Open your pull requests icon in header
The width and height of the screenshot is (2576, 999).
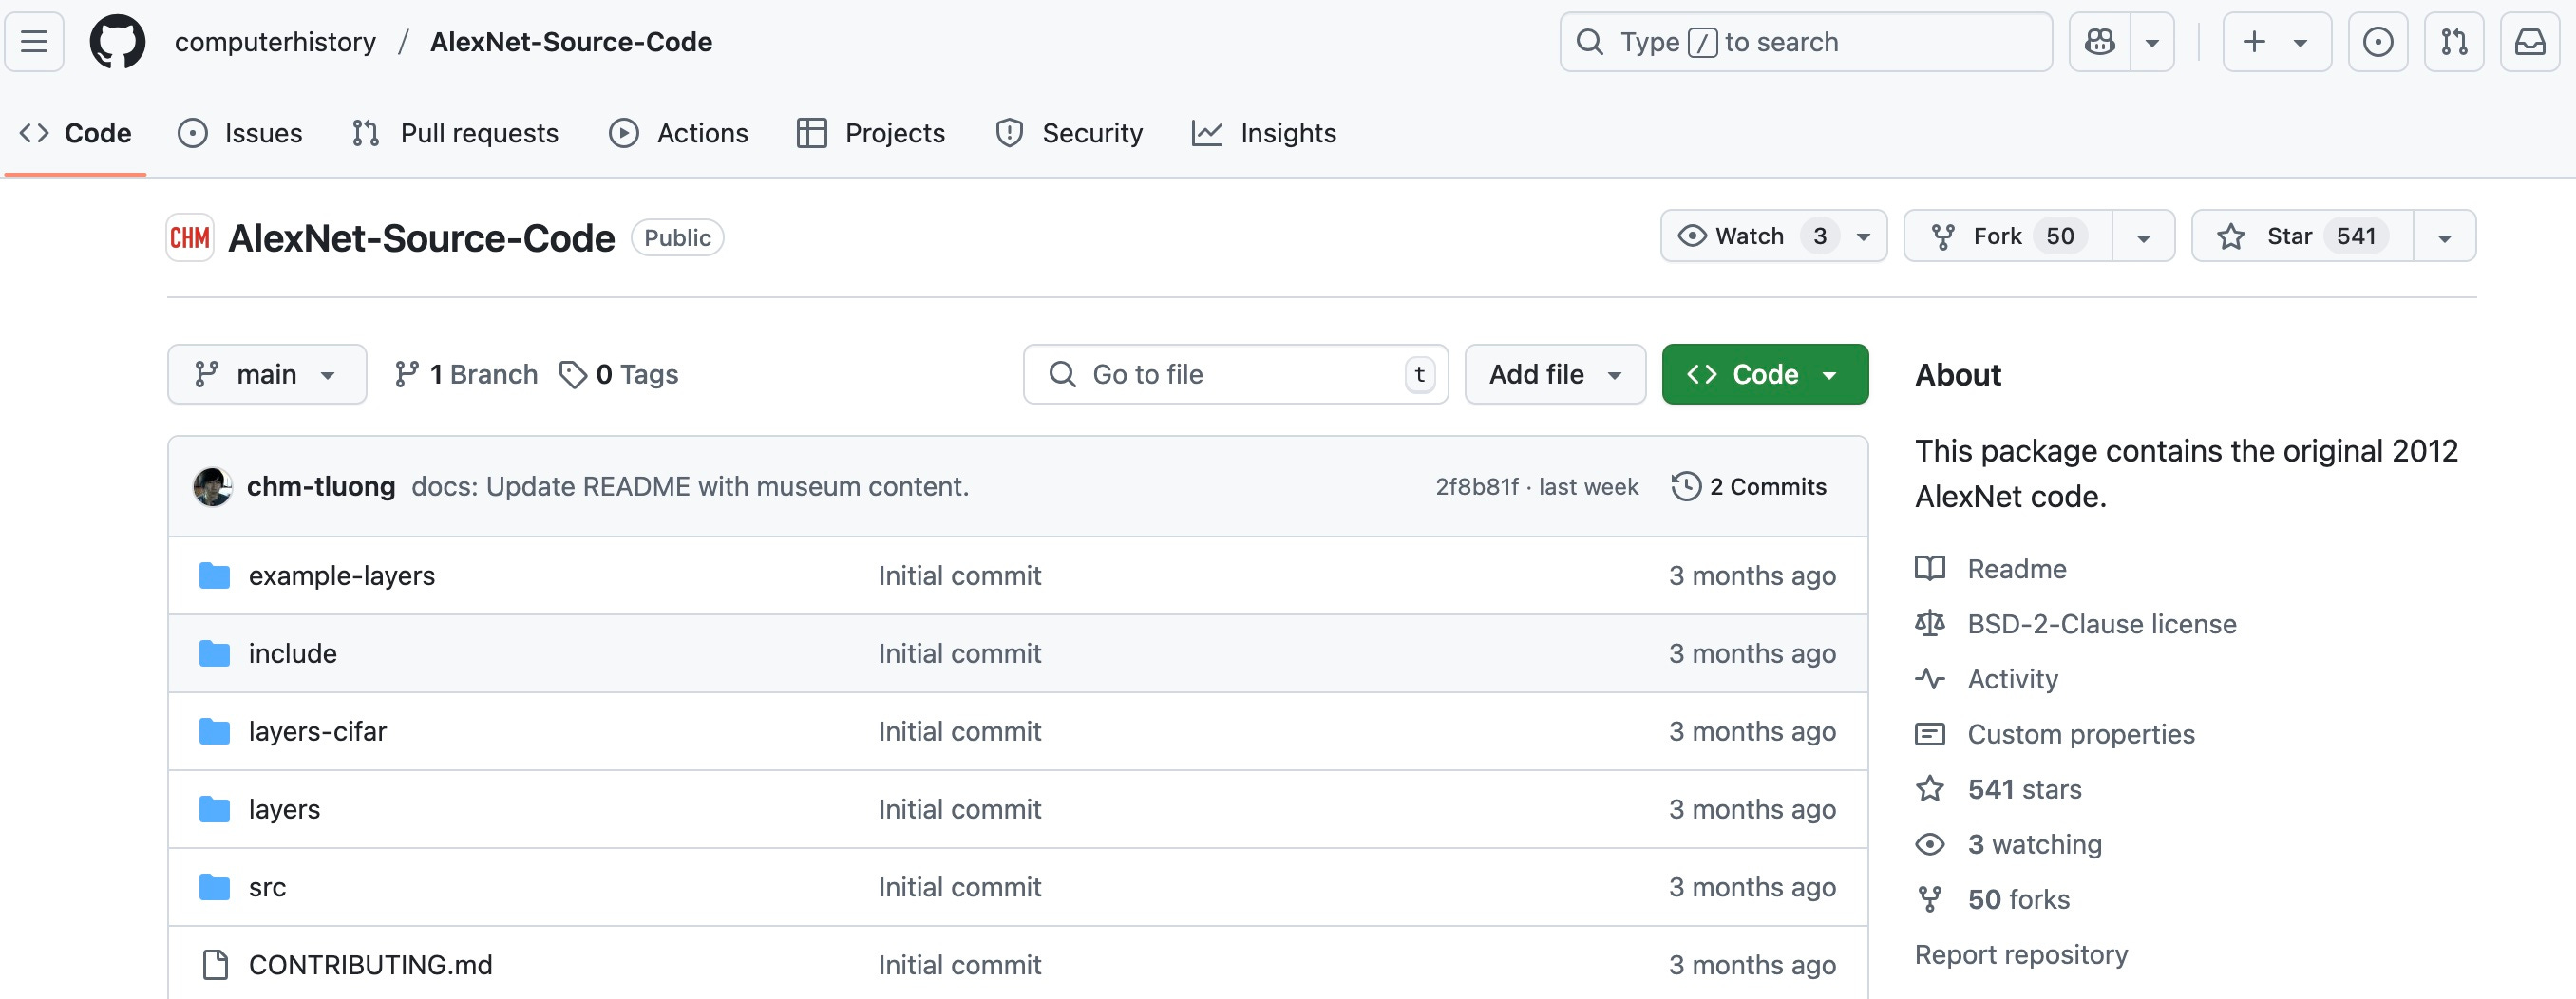point(2454,42)
